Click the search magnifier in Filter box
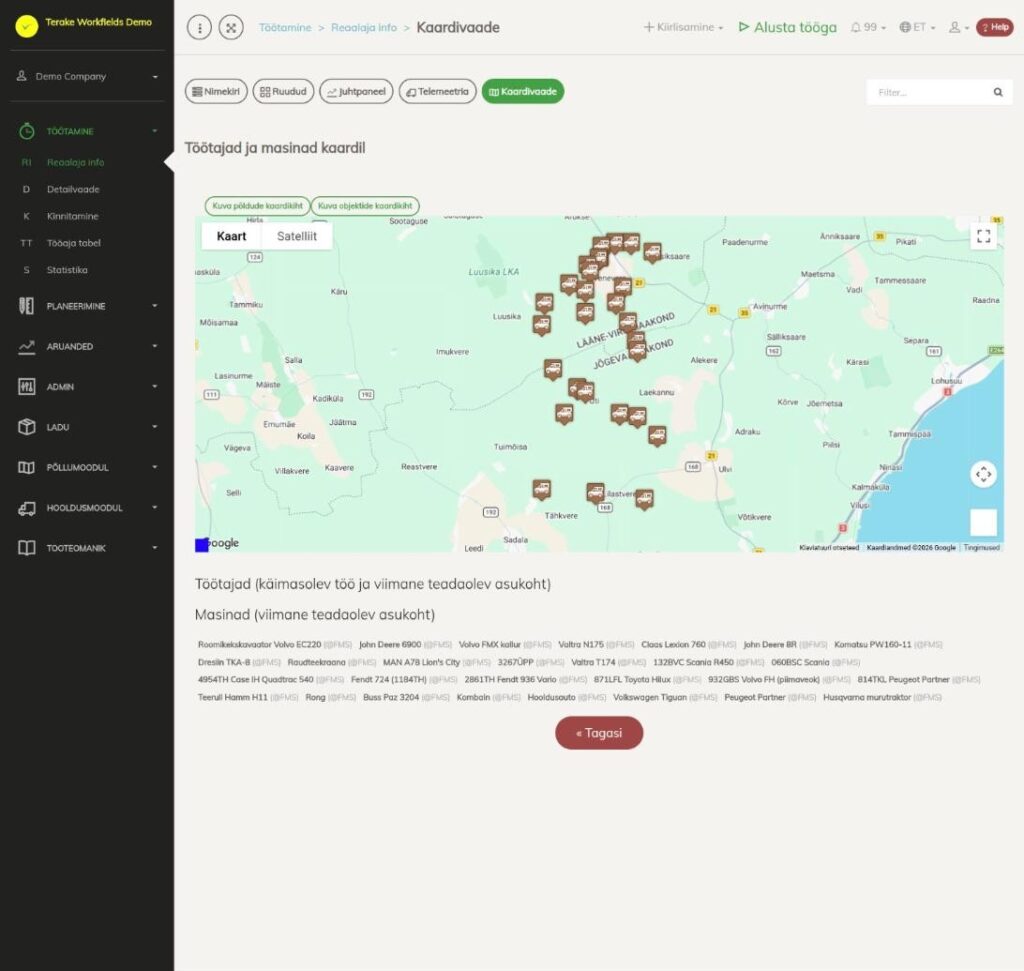The height and width of the screenshot is (971, 1024). [x=998, y=92]
